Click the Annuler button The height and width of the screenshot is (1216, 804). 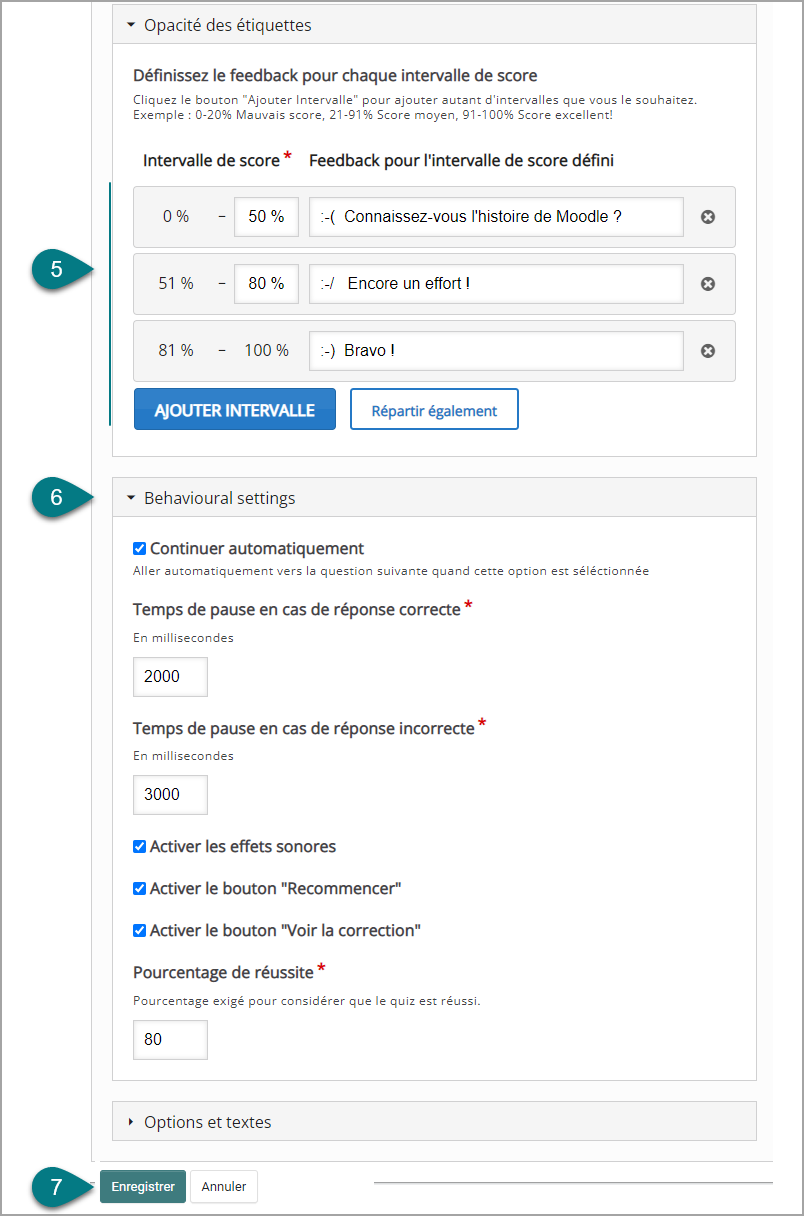click(224, 1187)
